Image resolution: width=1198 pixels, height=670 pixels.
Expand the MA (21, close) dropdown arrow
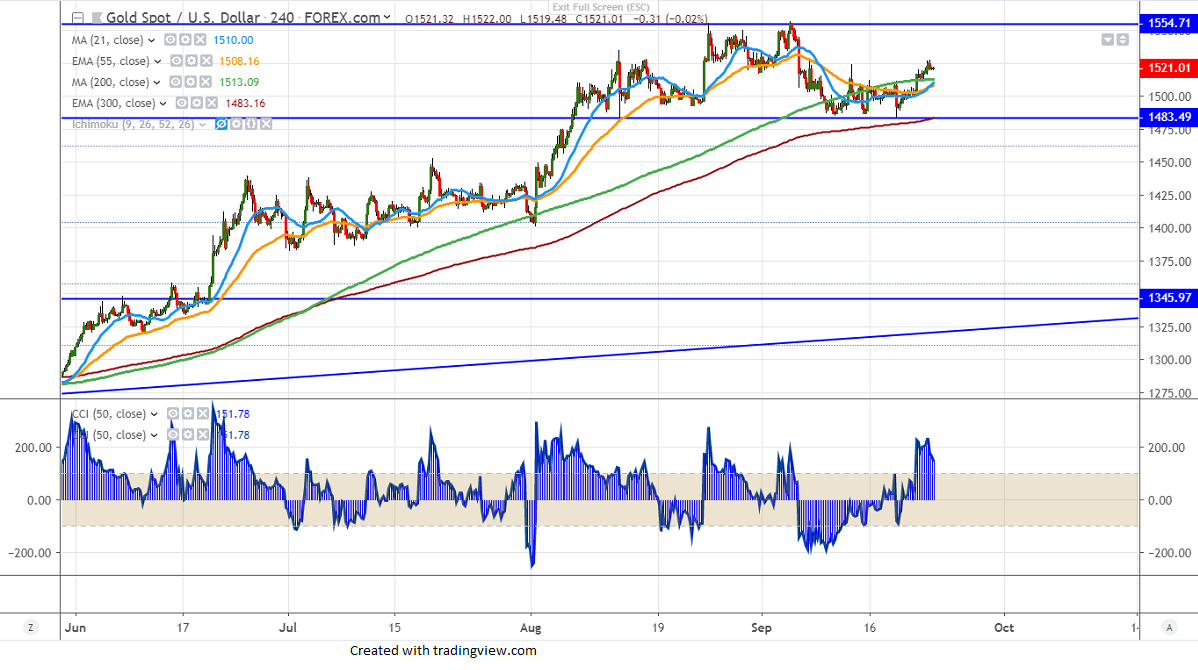(x=151, y=40)
